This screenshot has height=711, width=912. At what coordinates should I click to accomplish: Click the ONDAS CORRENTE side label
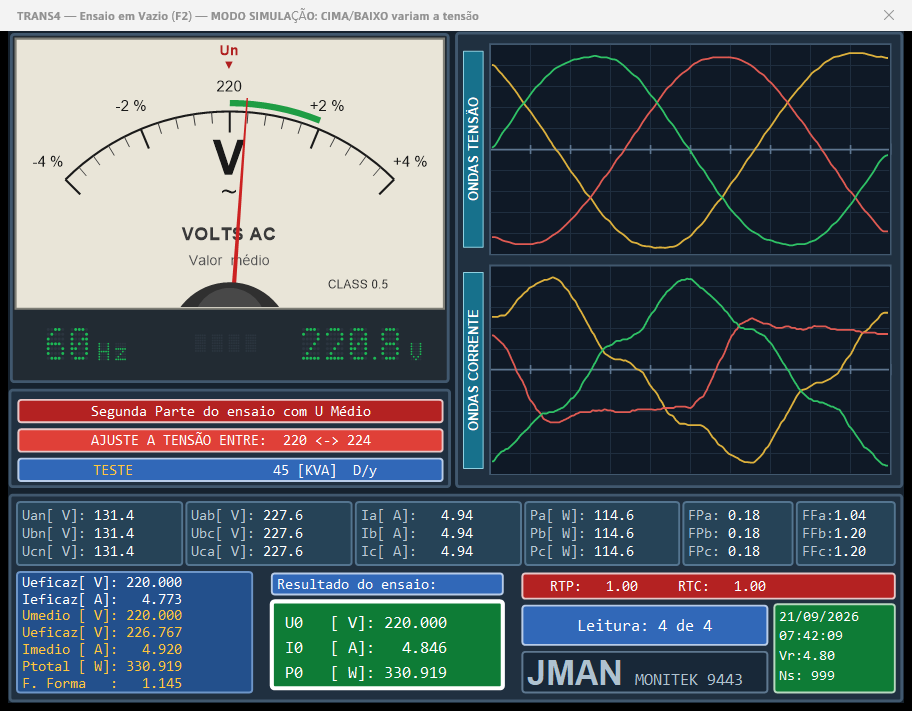click(473, 370)
